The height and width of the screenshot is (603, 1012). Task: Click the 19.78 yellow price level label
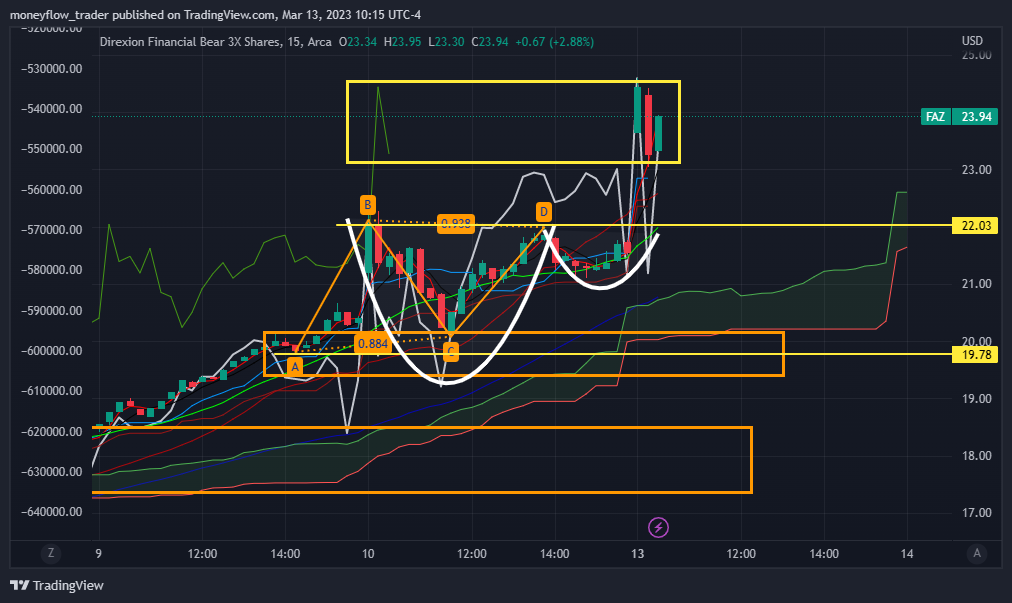976,354
